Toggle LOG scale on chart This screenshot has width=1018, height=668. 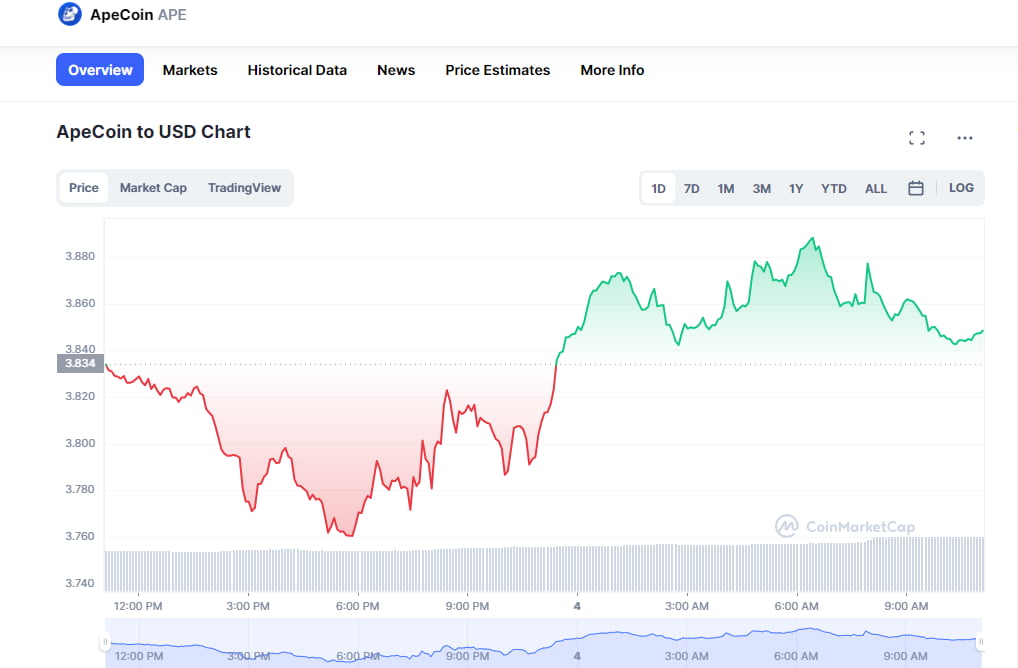pos(961,188)
